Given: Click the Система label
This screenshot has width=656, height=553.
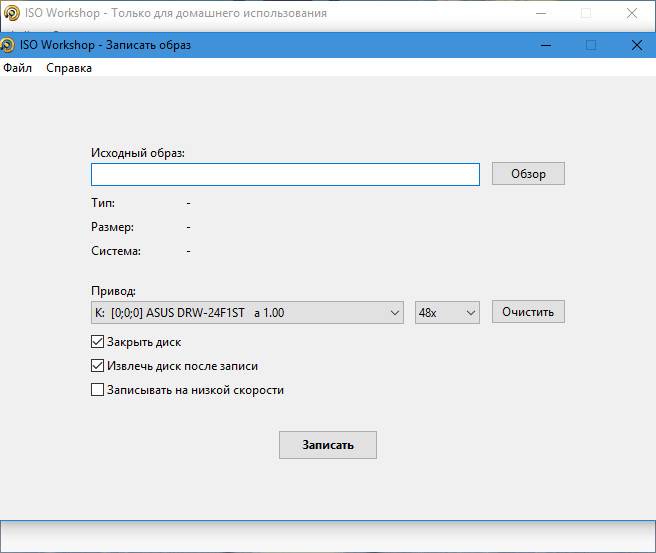Looking at the screenshot, I should click(x=116, y=251).
